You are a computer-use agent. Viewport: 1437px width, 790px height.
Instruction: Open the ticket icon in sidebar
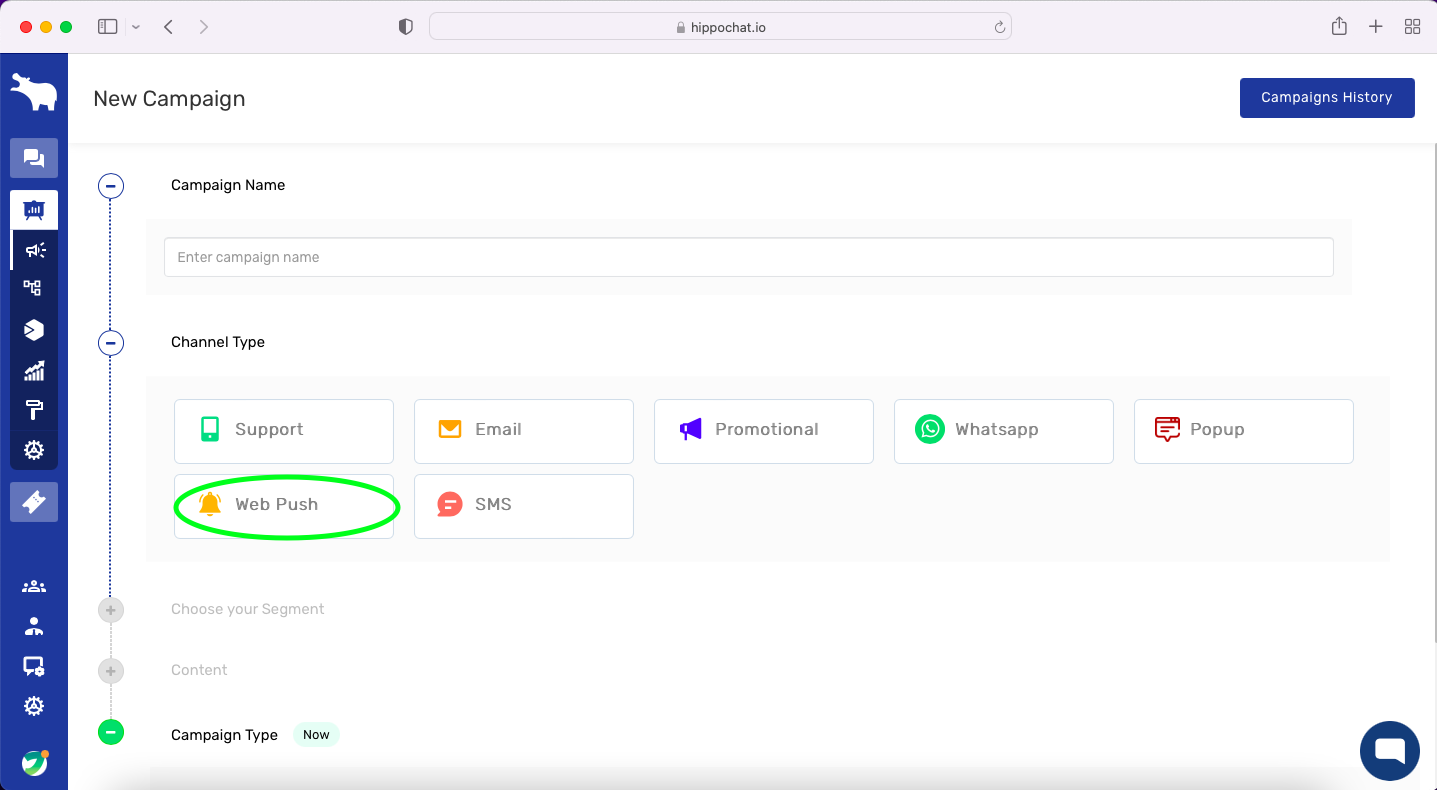click(x=34, y=502)
